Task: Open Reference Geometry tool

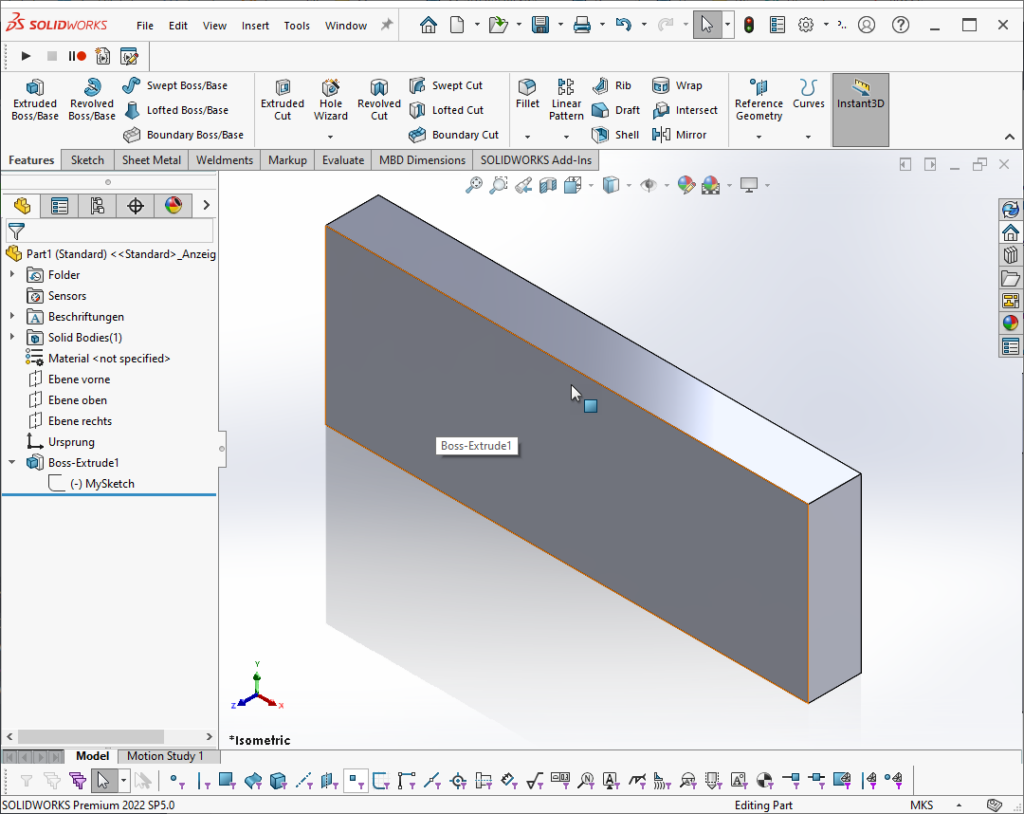Action: point(758,99)
